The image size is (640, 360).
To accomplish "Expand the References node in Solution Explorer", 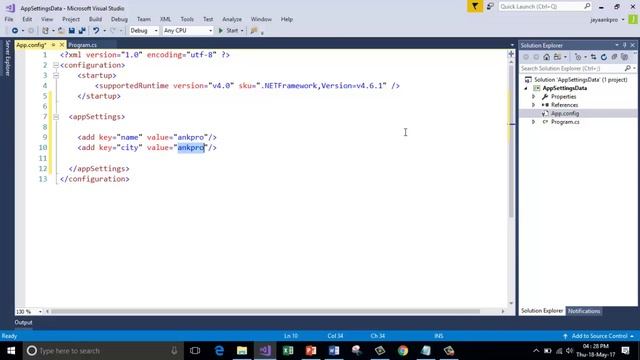I will 533,105.
